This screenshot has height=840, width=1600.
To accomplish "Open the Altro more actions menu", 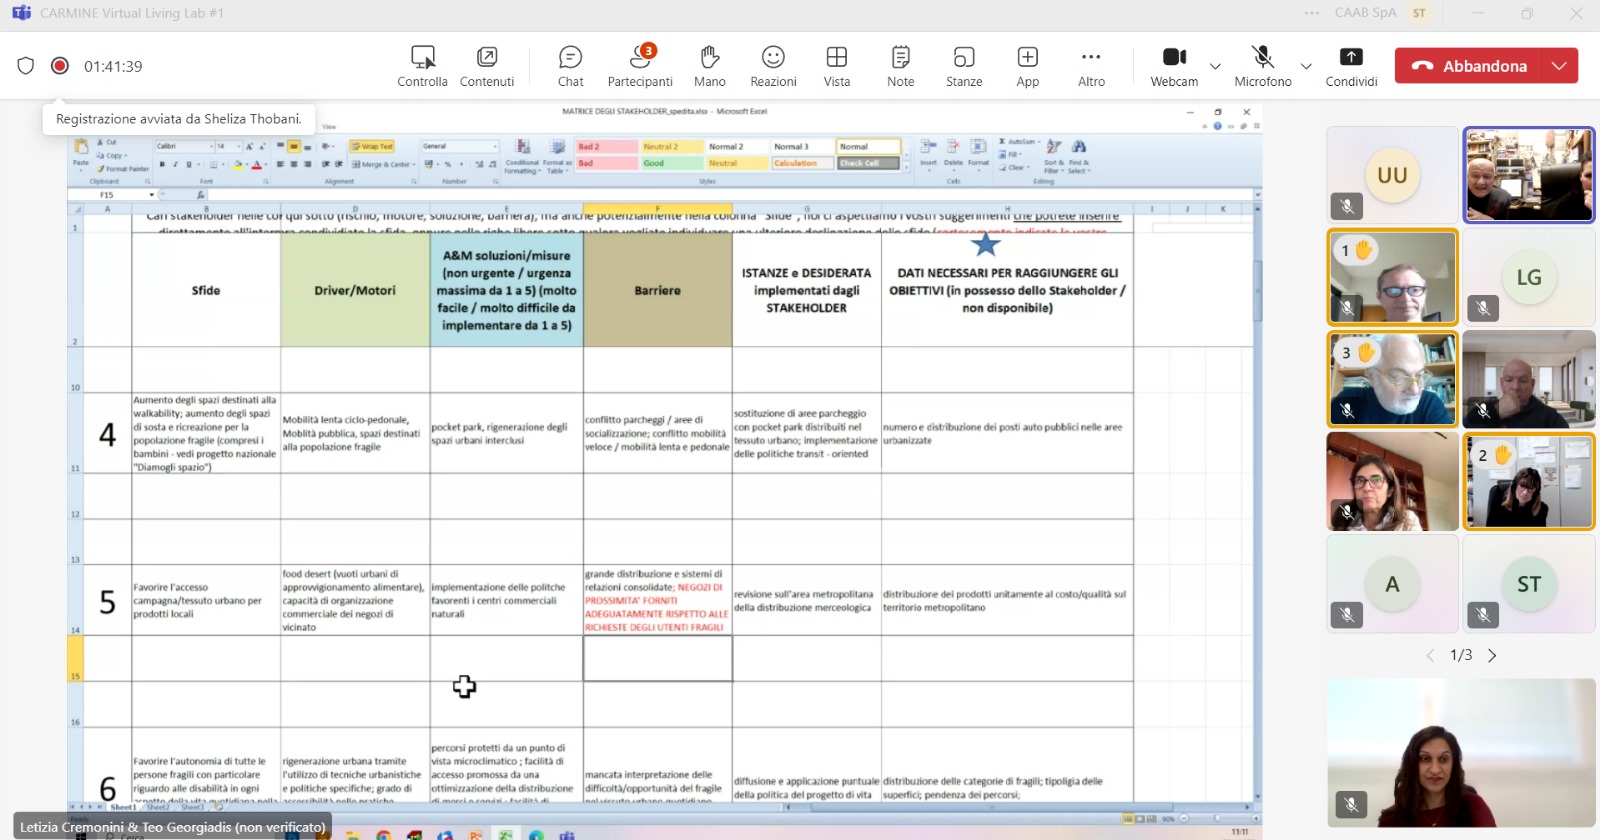I will [1091, 66].
